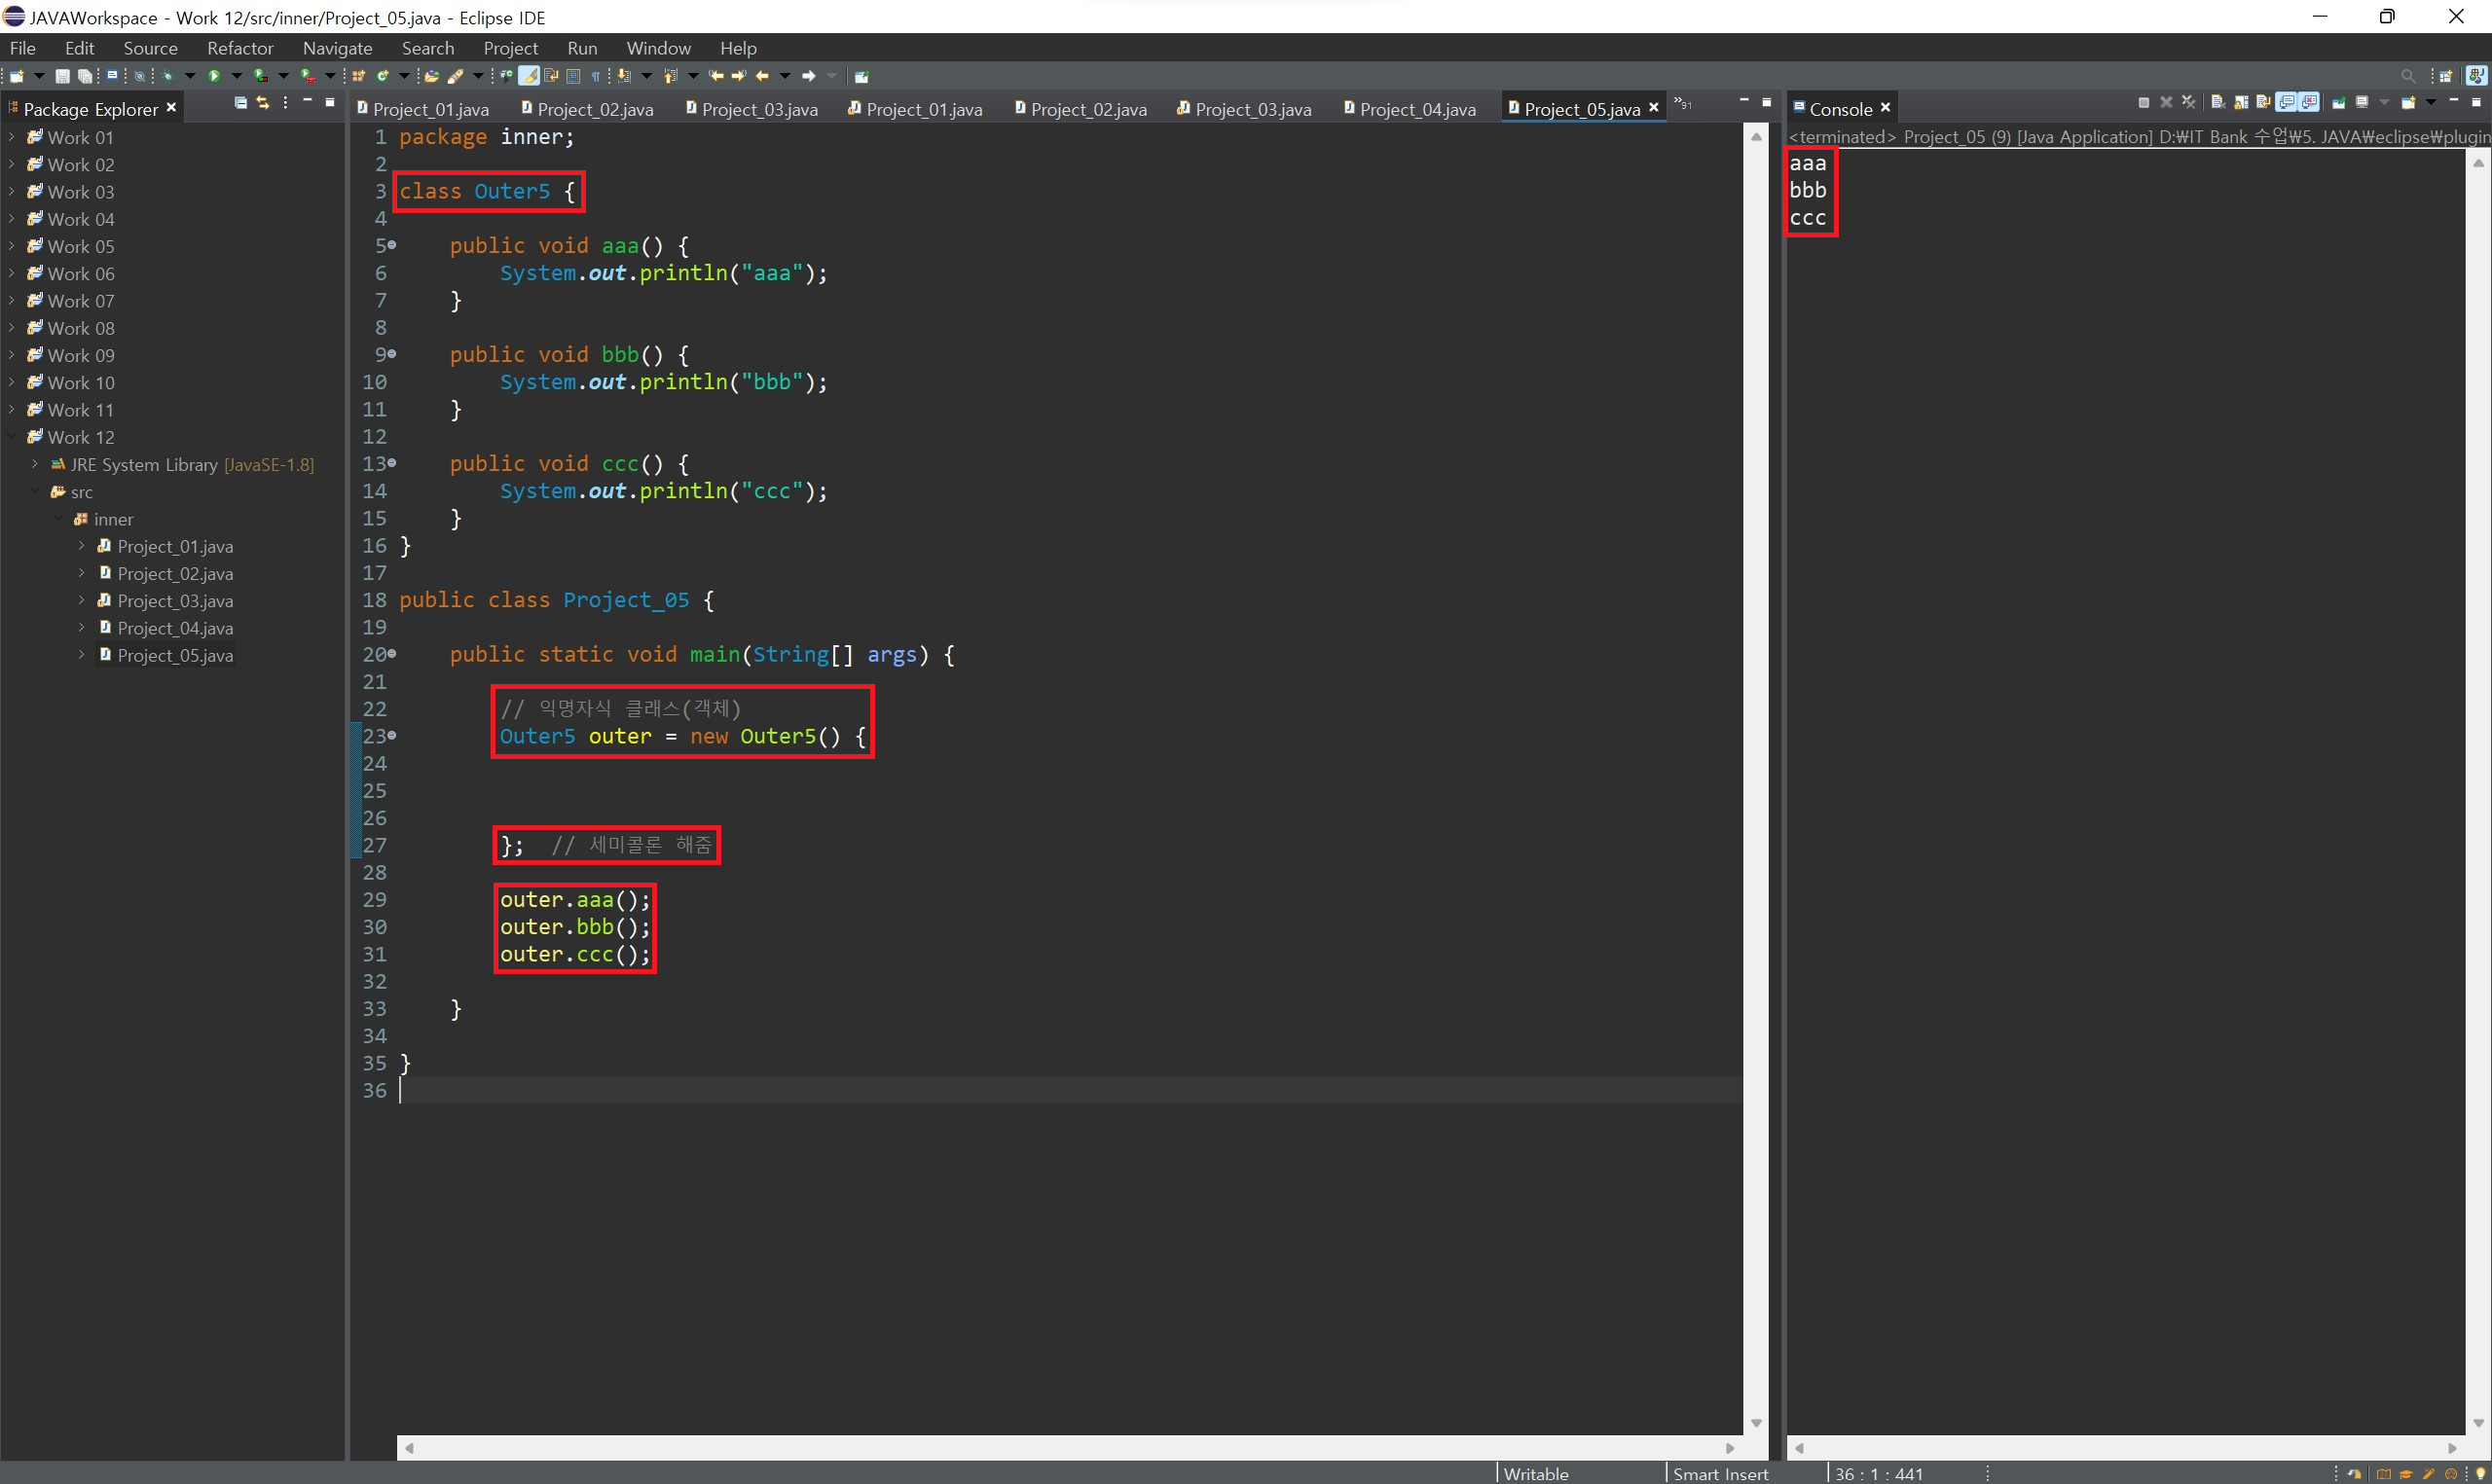The image size is (2492, 1484).
Task: Toggle Link with Editor in Package Explorer
Action: click(x=263, y=103)
